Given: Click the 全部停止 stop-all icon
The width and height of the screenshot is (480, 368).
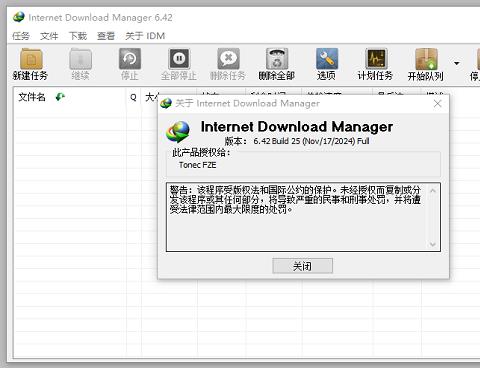Looking at the screenshot, I should 179,59.
